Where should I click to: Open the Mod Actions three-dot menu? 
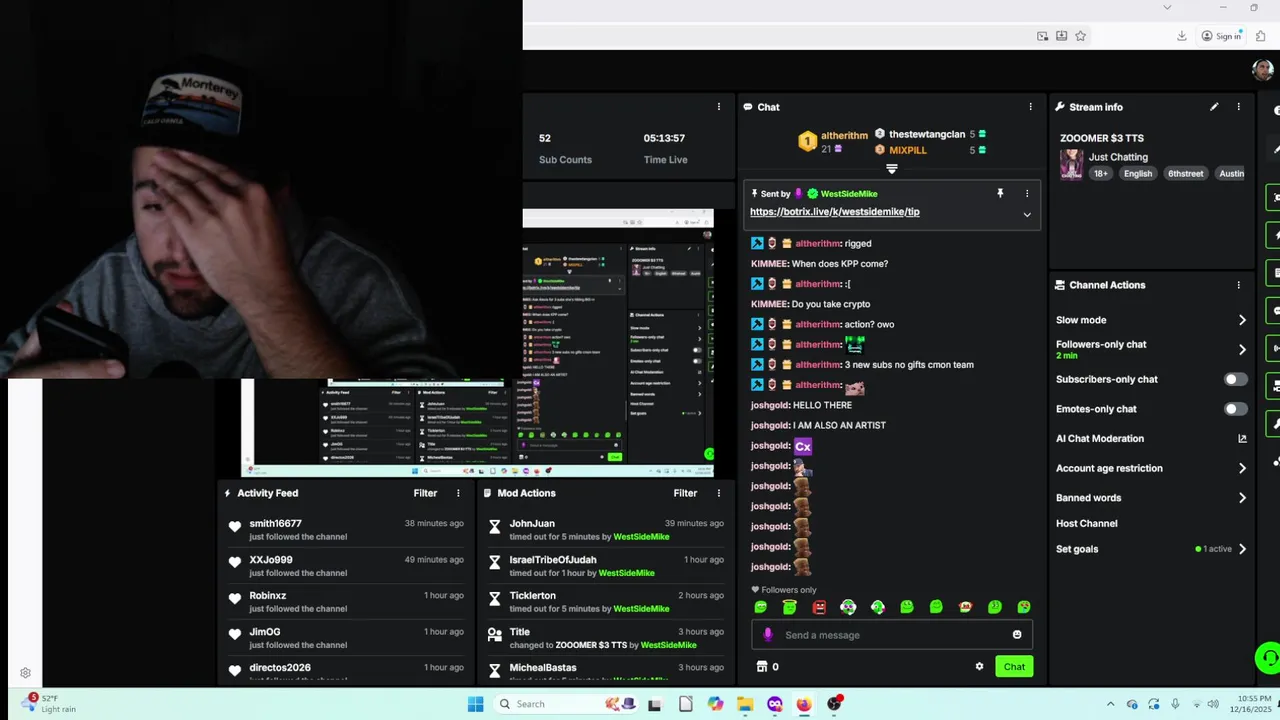[718, 493]
